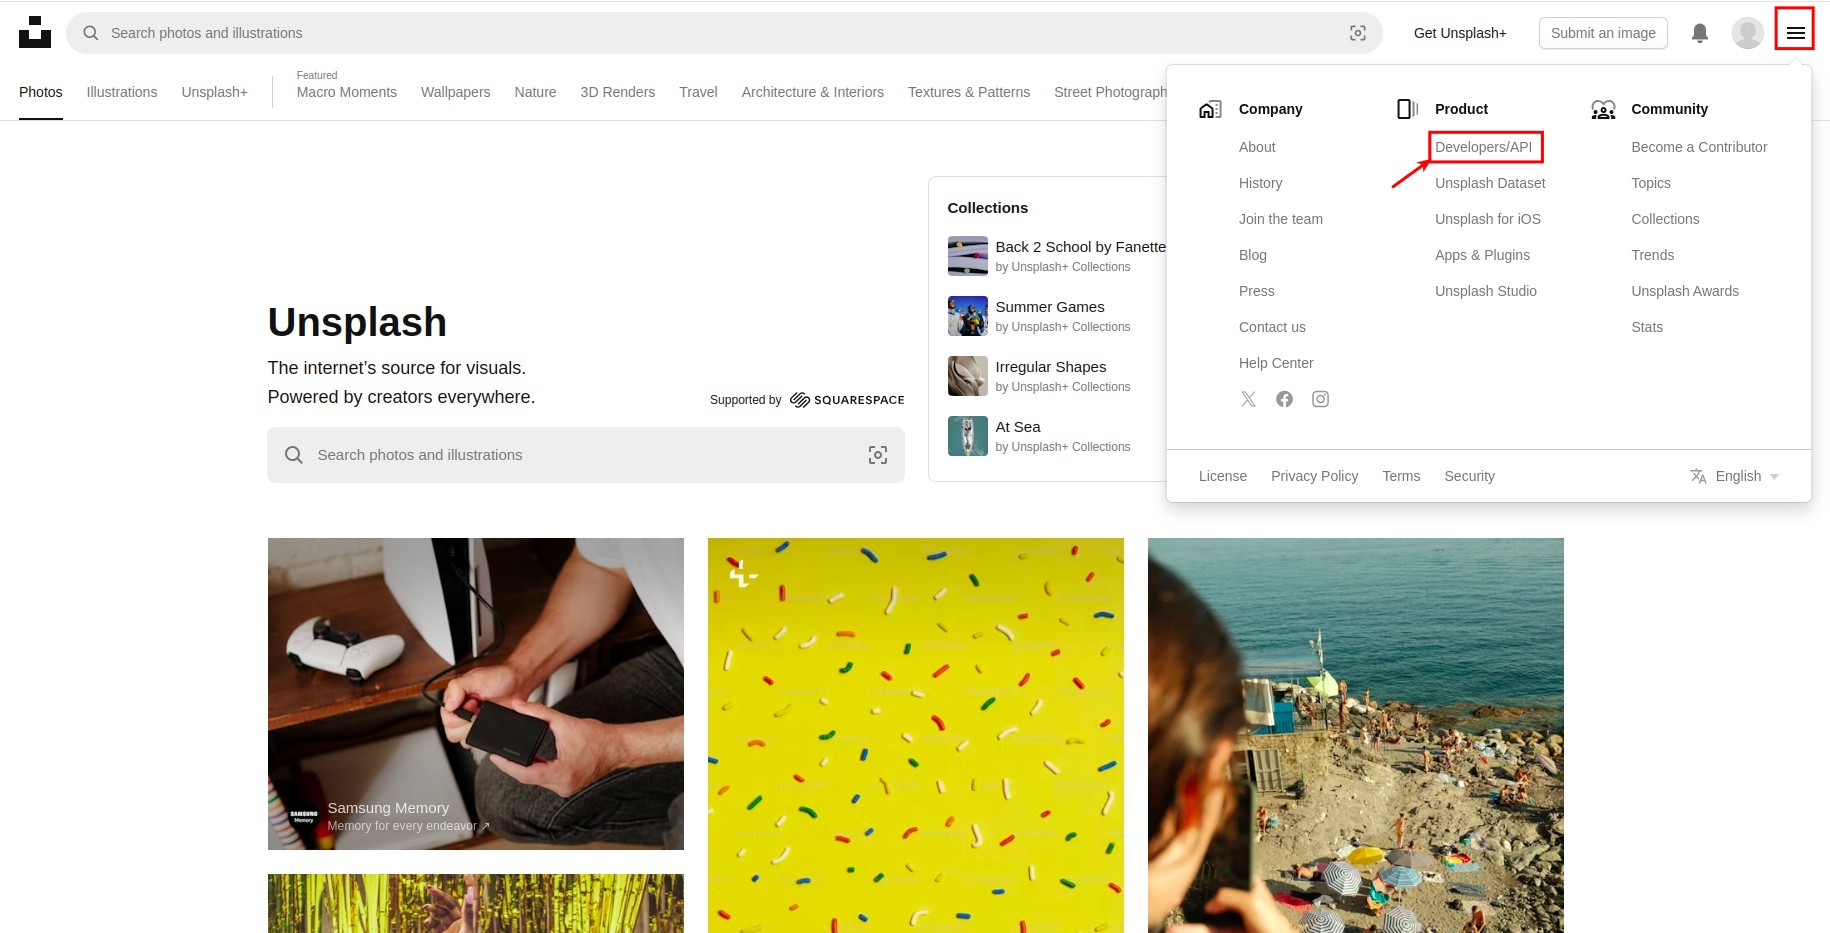Open the Unsplash Studio link
The width and height of the screenshot is (1830, 933).
[x=1486, y=291]
